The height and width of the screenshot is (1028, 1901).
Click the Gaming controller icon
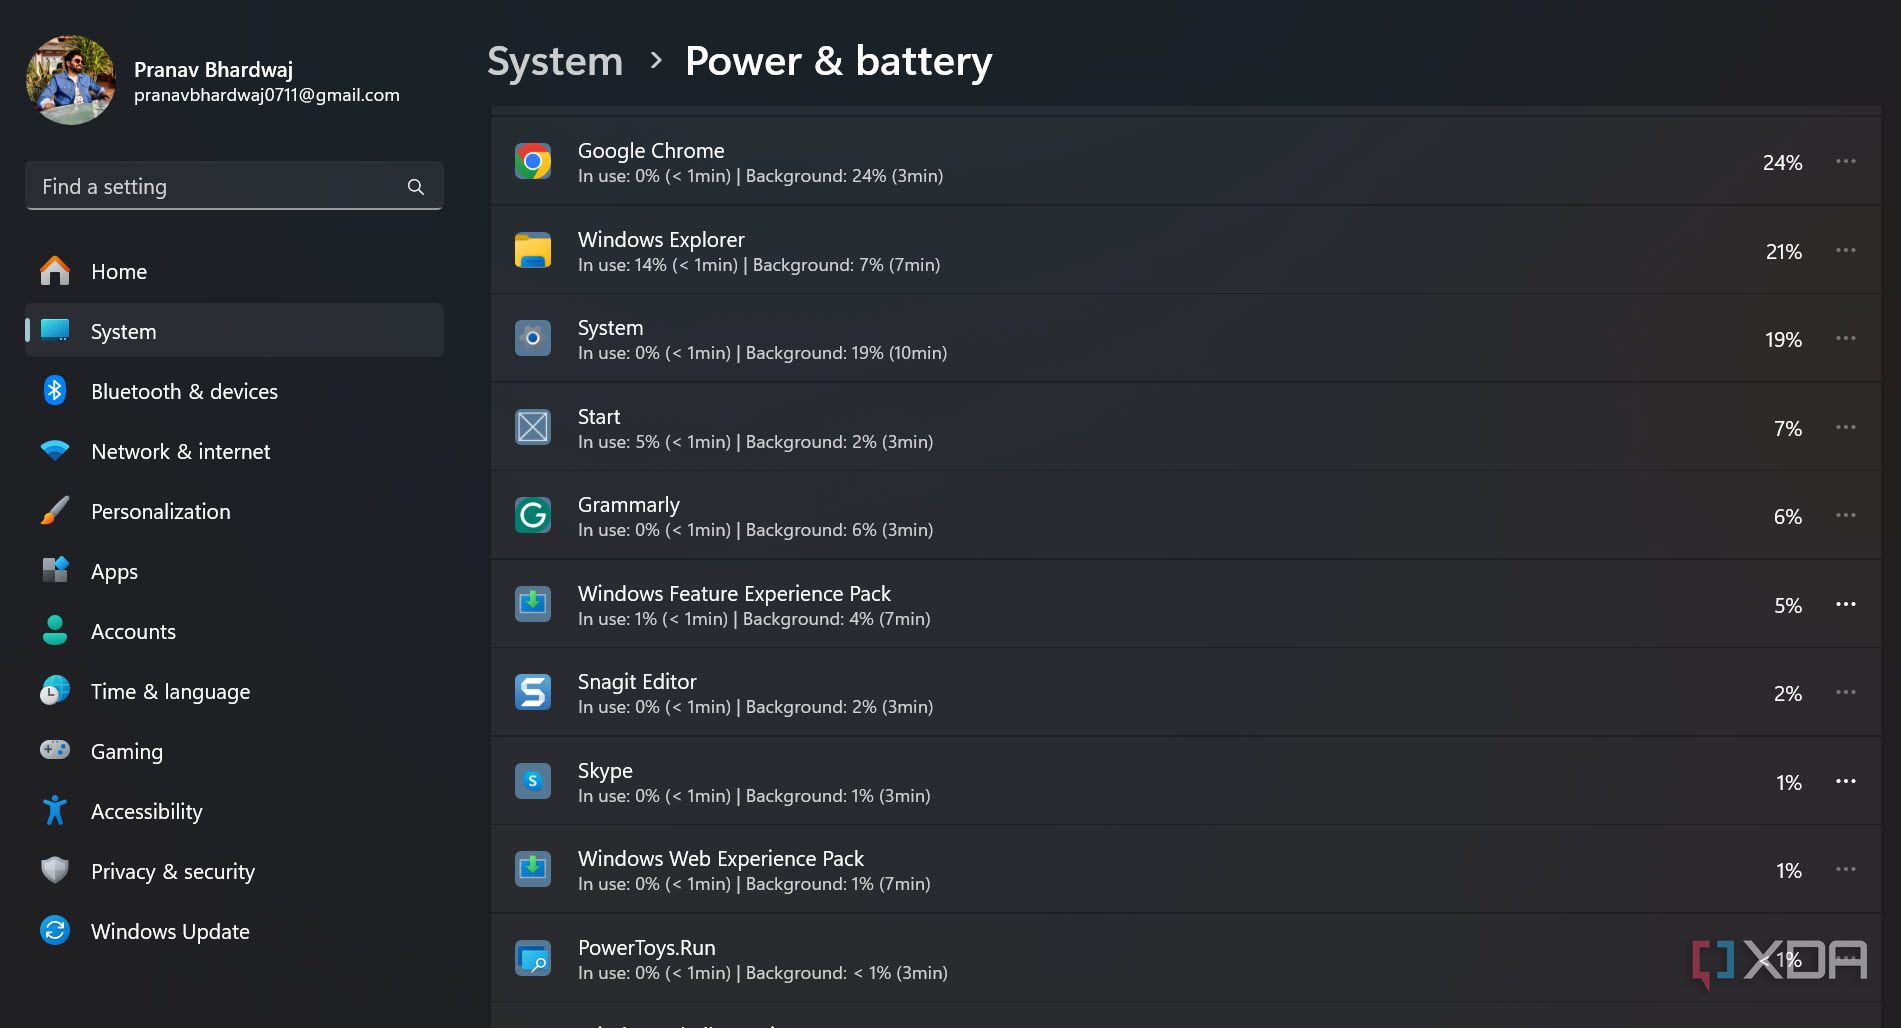coord(55,750)
